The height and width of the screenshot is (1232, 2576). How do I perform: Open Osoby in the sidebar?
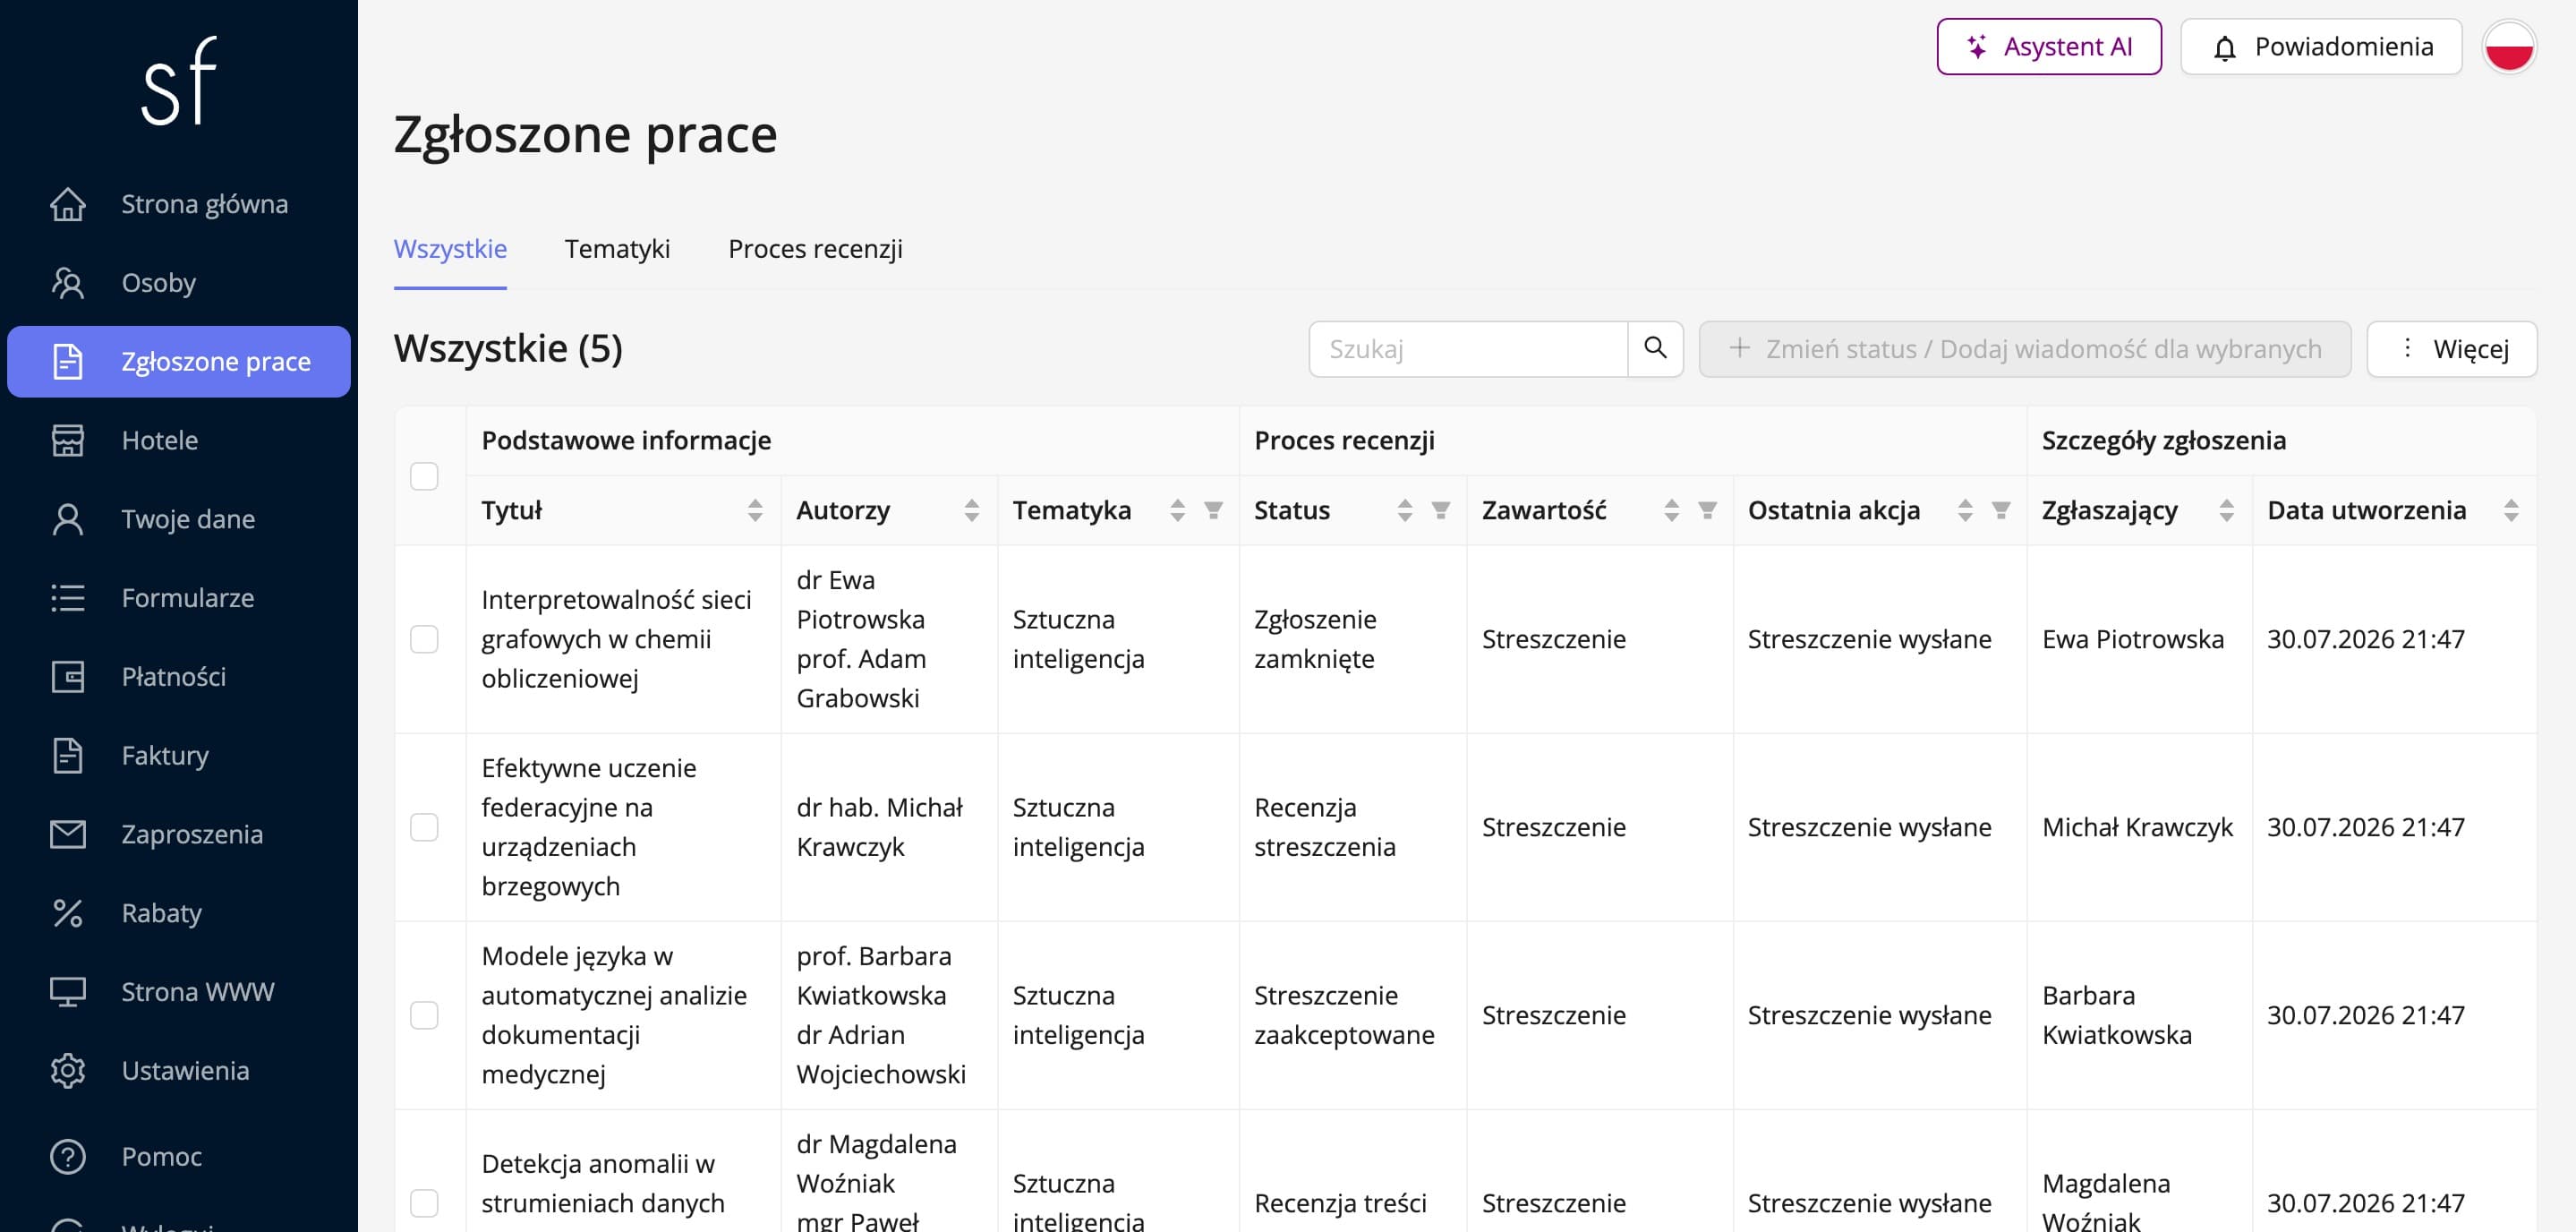pyautogui.click(x=179, y=283)
